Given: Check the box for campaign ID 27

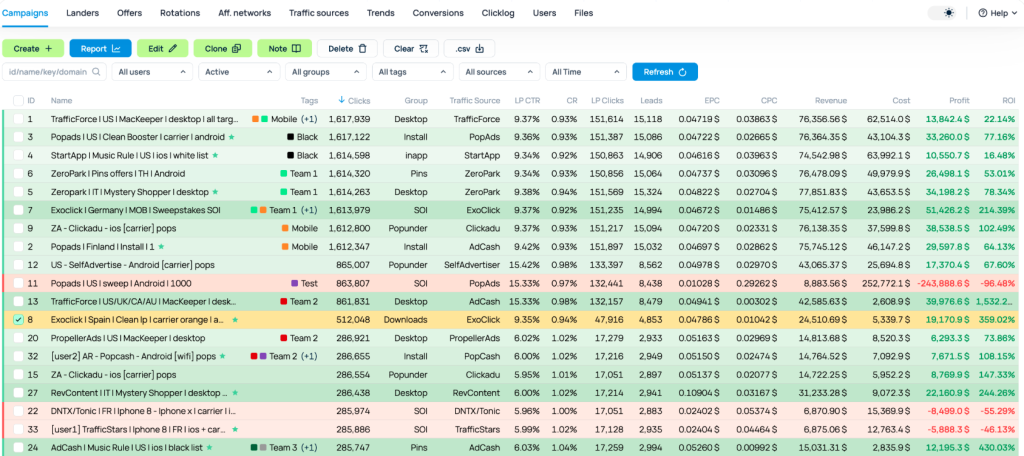Looking at the screenshot, I should click(18, 393).
